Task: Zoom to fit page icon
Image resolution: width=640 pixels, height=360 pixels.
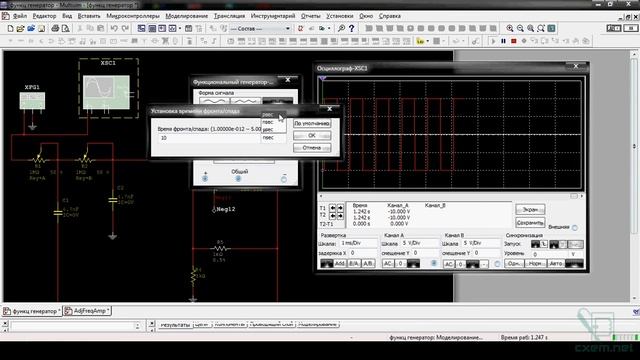Action: tap(541, 29)
